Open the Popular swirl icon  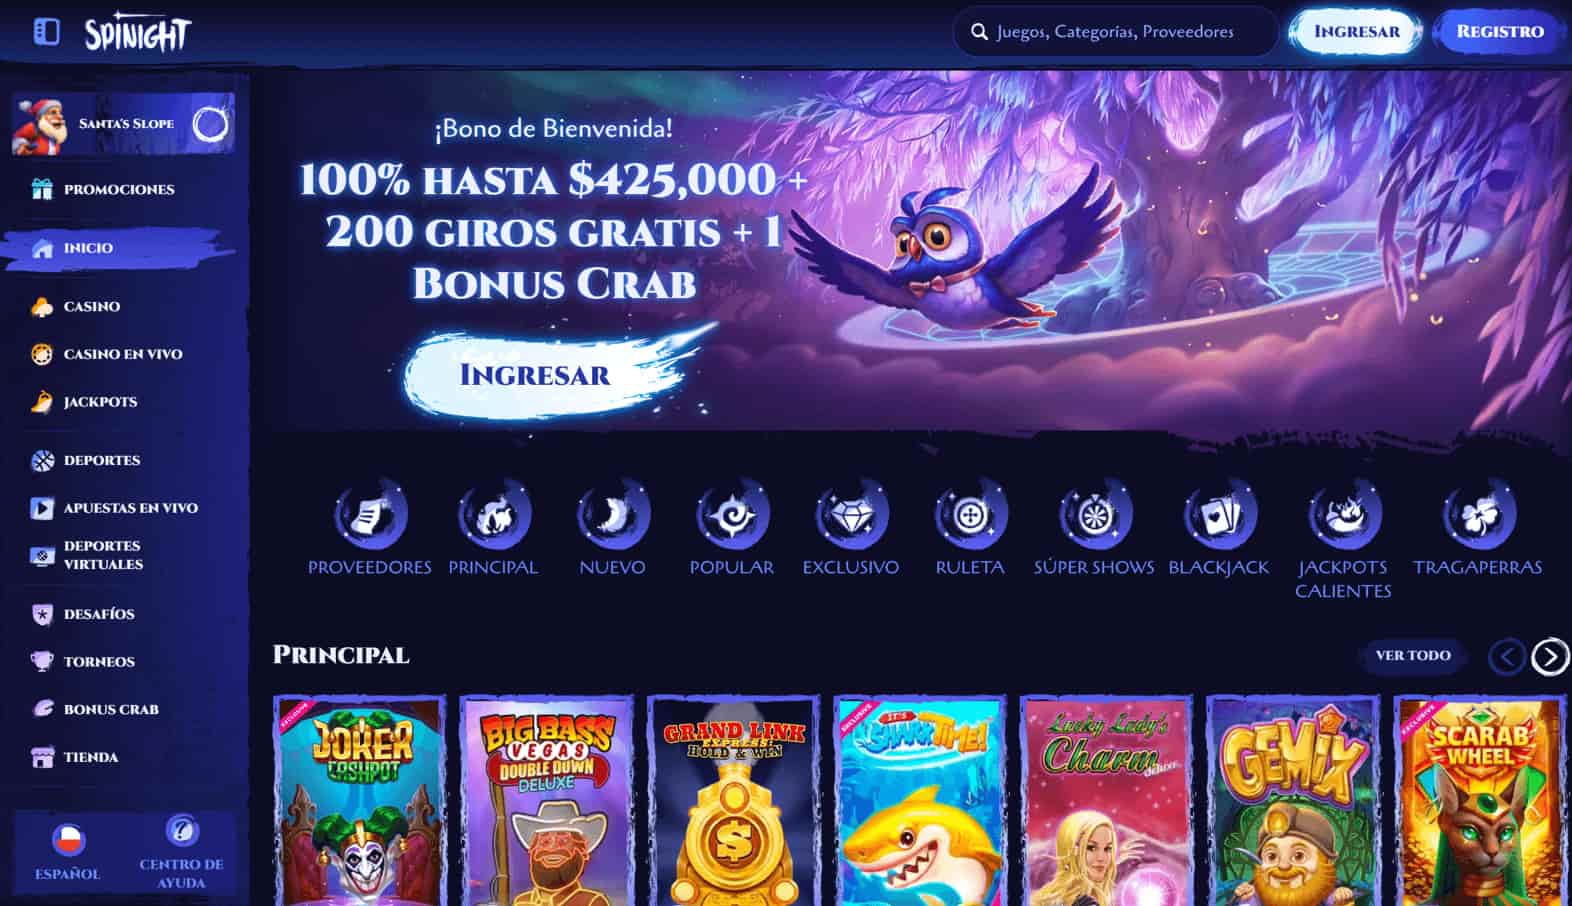(x=732, y=515)
